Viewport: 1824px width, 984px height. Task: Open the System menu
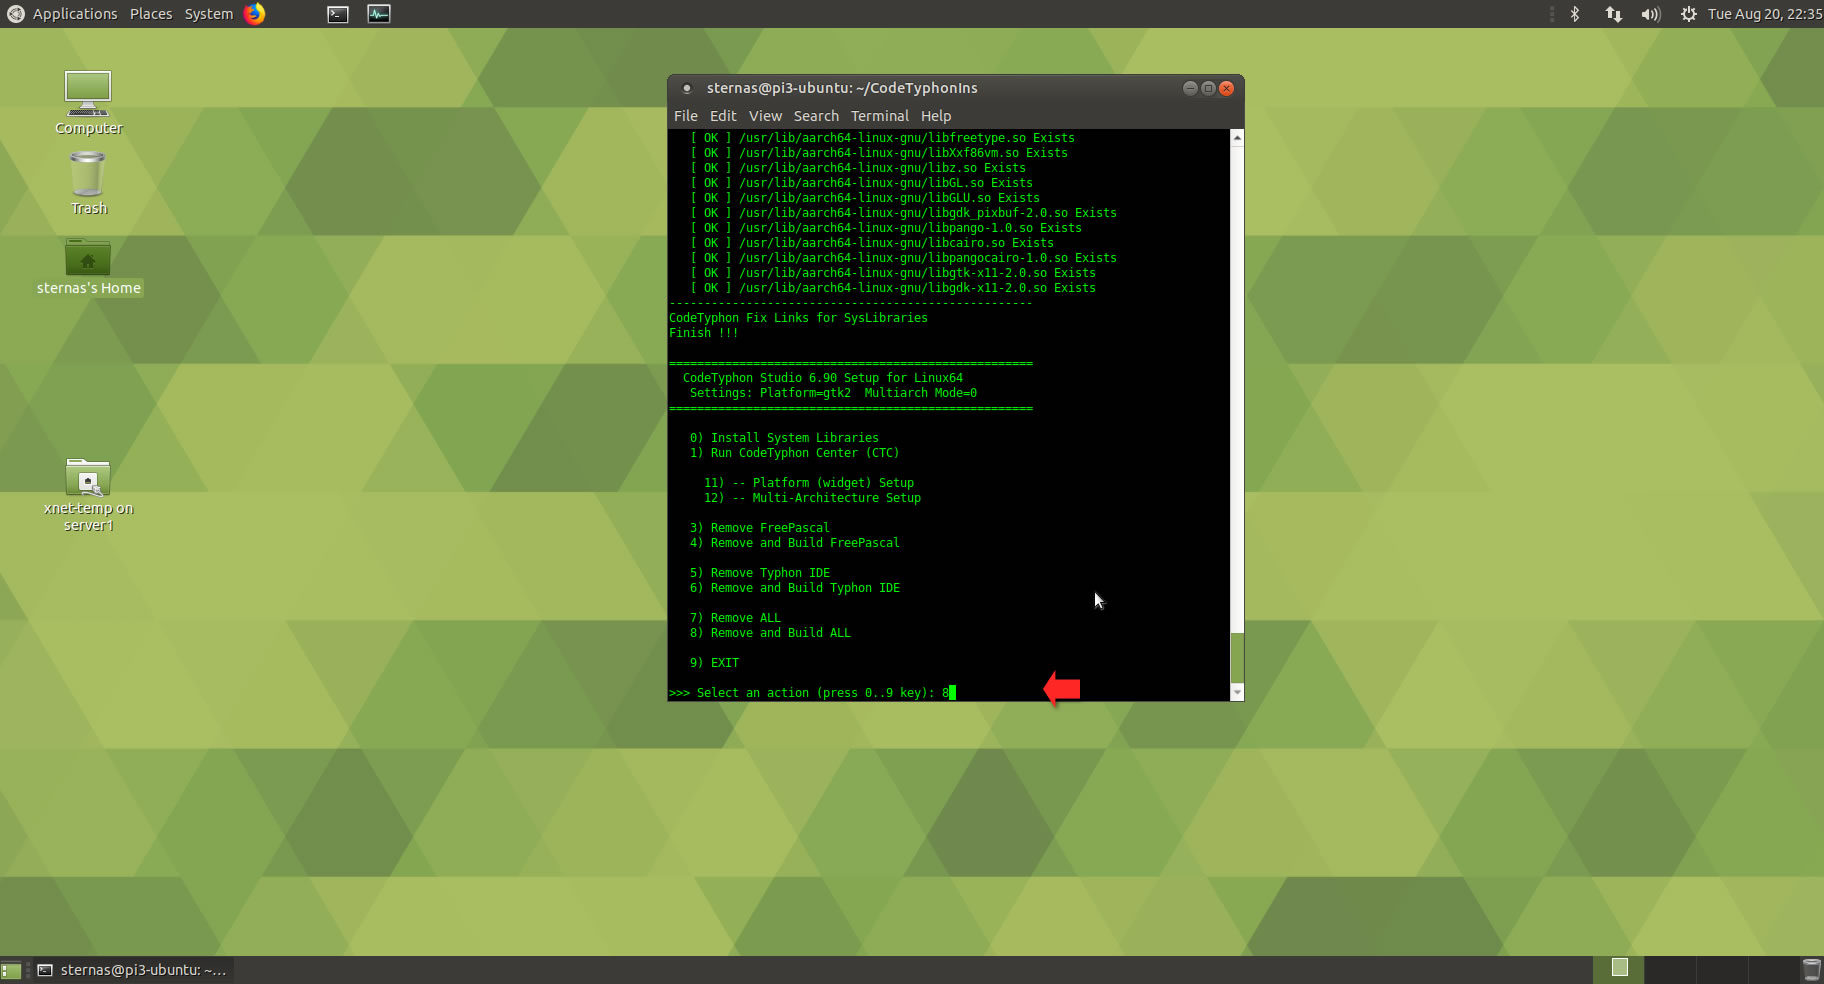[209, 14]
